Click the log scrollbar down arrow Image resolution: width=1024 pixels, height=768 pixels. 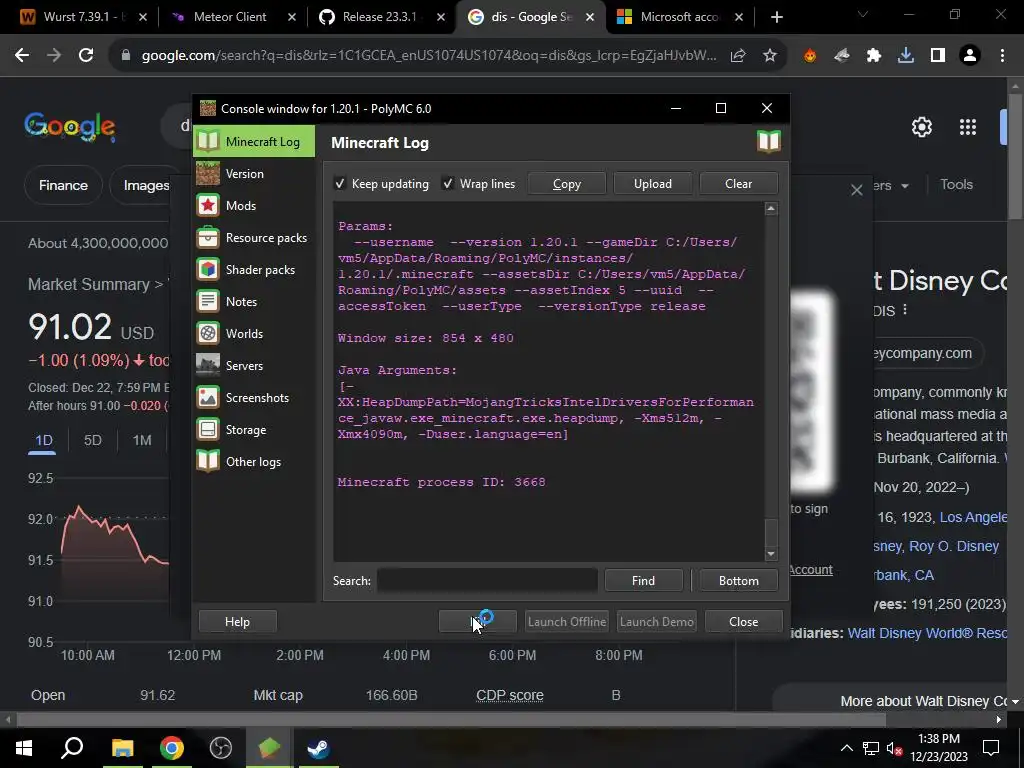771,554
